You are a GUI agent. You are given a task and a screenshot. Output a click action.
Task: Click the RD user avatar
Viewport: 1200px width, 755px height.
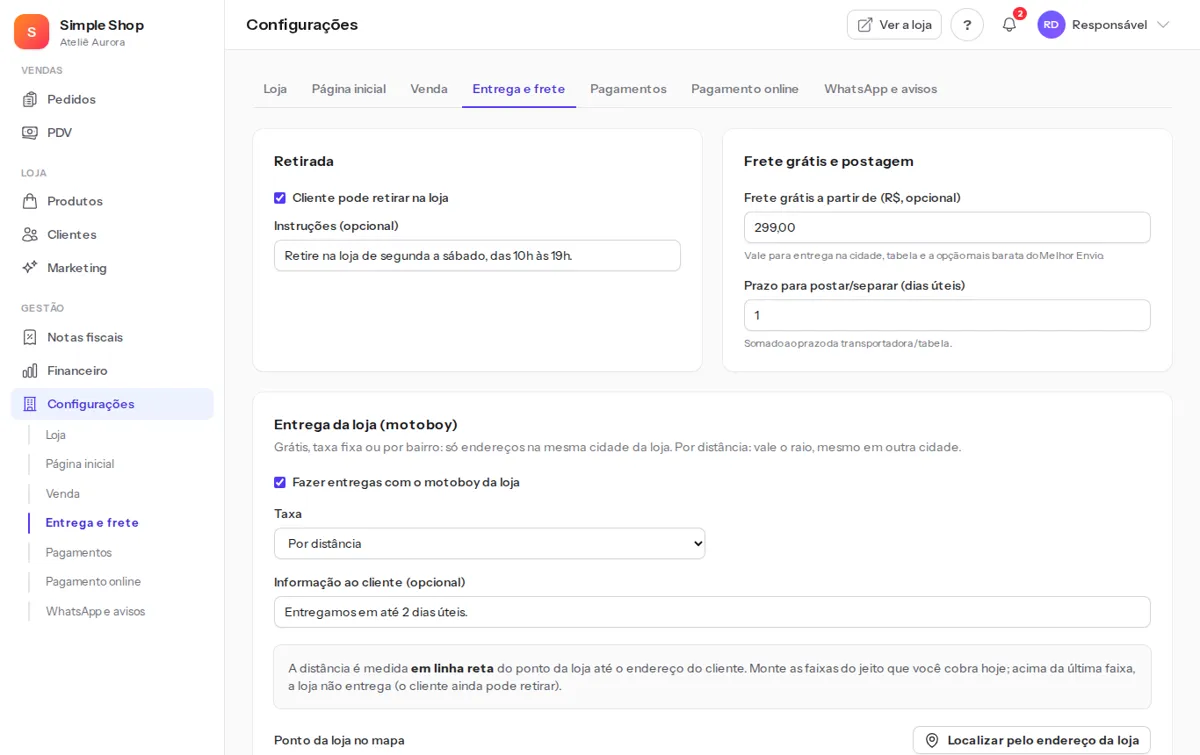1051,25
